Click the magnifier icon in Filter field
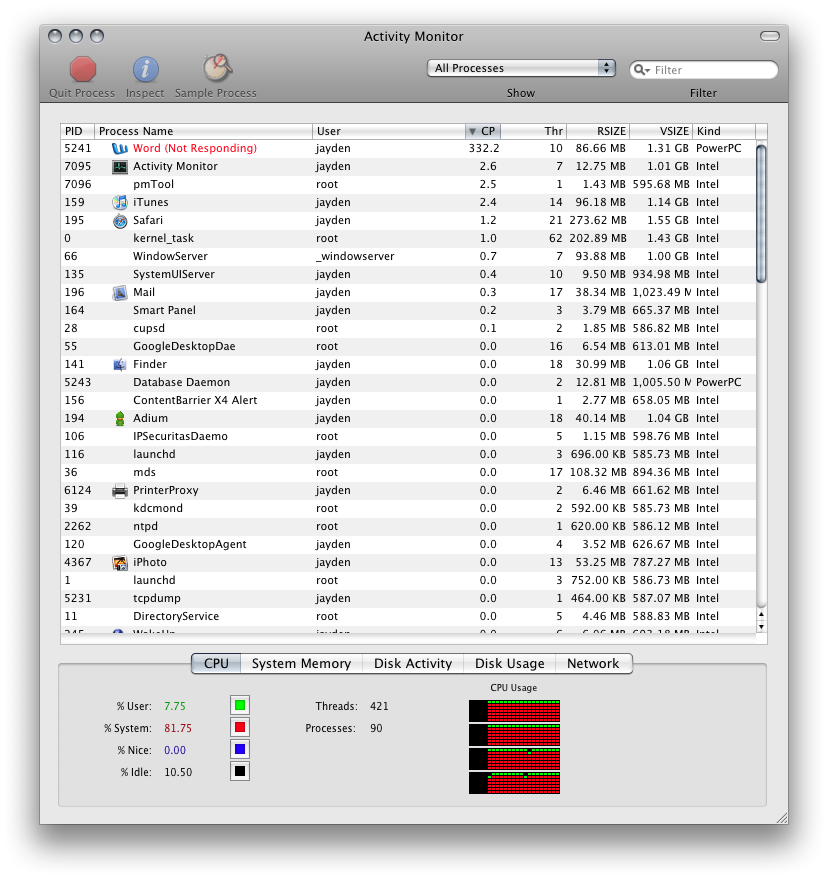 point(641,70)
